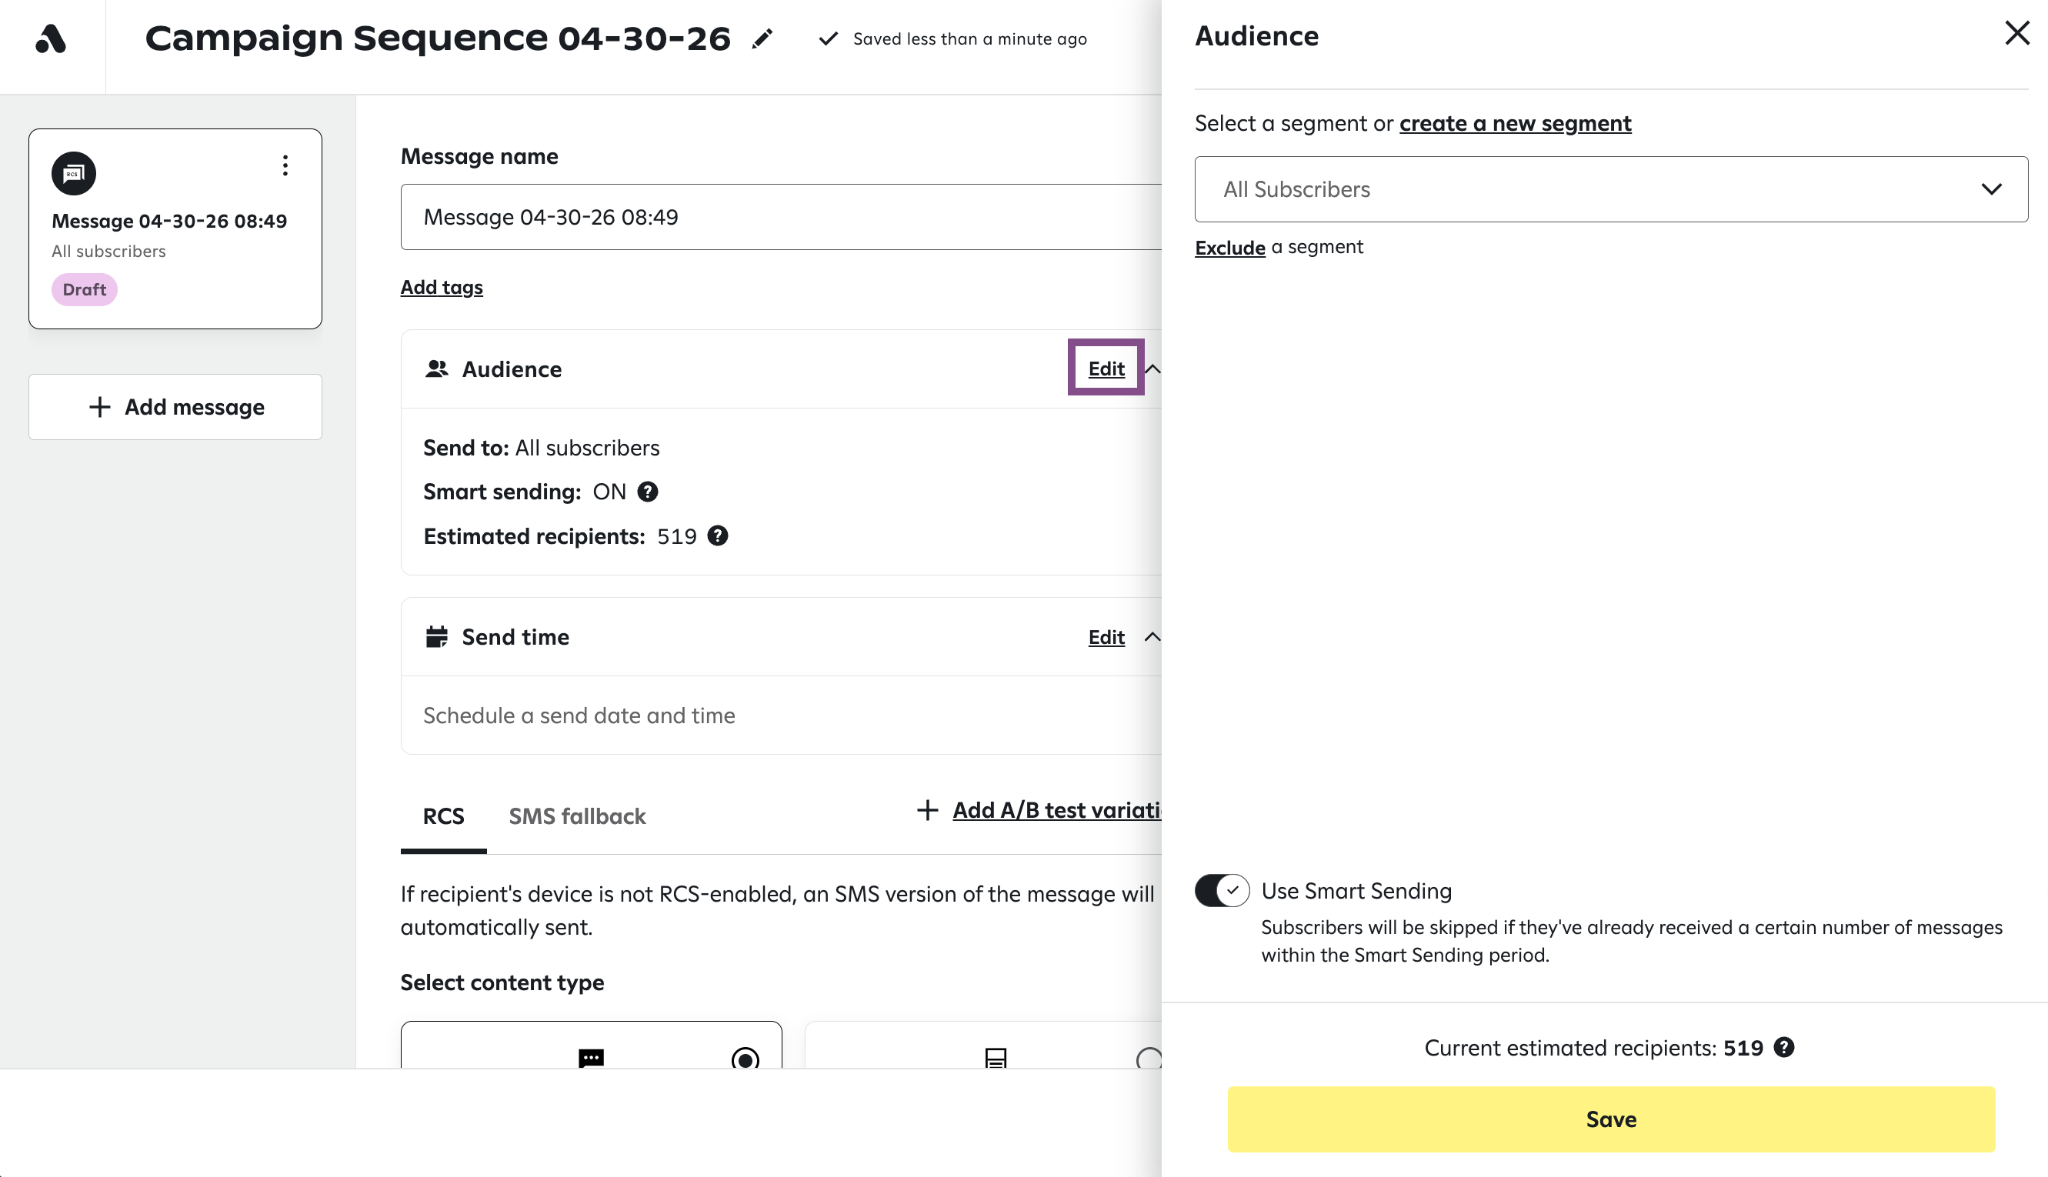Viewport: 2048px width, 1177px height.
Task: Select the chat bubble content type radio
Action: 745,1058
